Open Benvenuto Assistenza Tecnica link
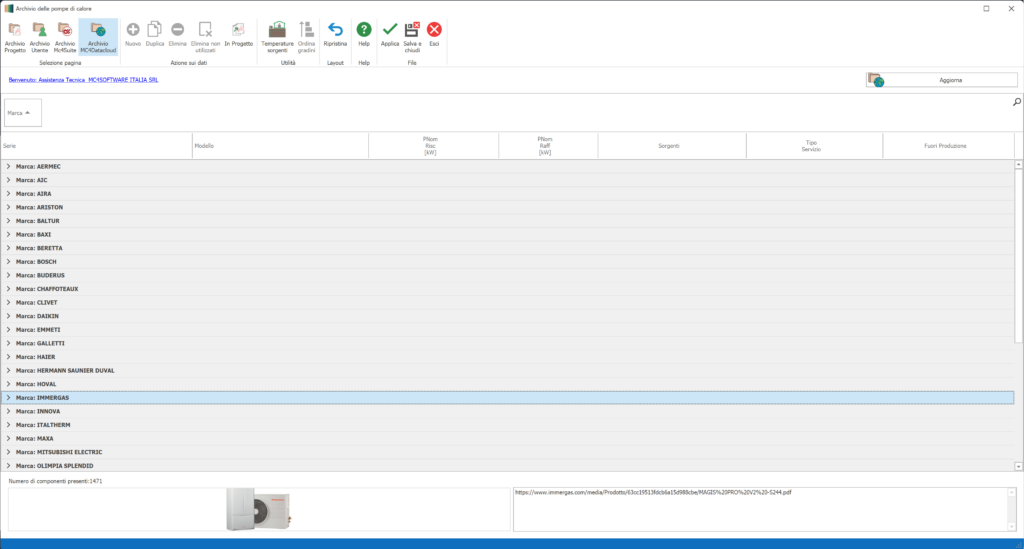The height and width of the screenshot is (549, 1024). [83, 80]
